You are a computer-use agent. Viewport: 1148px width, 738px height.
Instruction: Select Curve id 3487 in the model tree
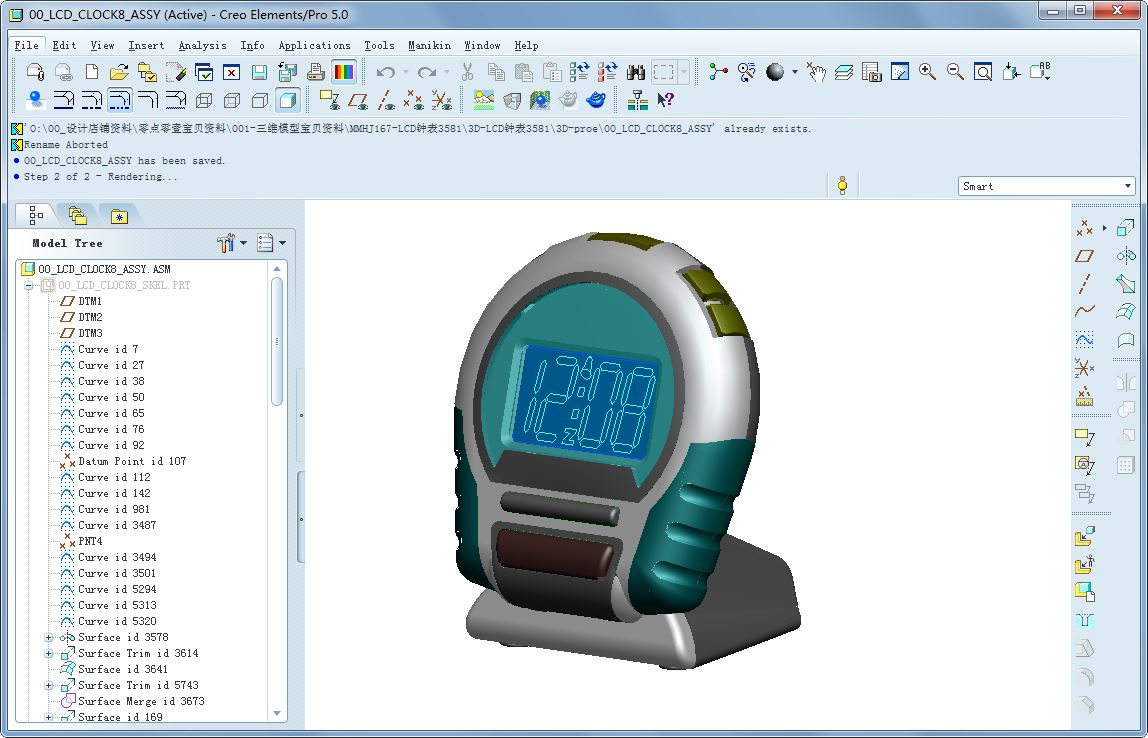[117, 525]
